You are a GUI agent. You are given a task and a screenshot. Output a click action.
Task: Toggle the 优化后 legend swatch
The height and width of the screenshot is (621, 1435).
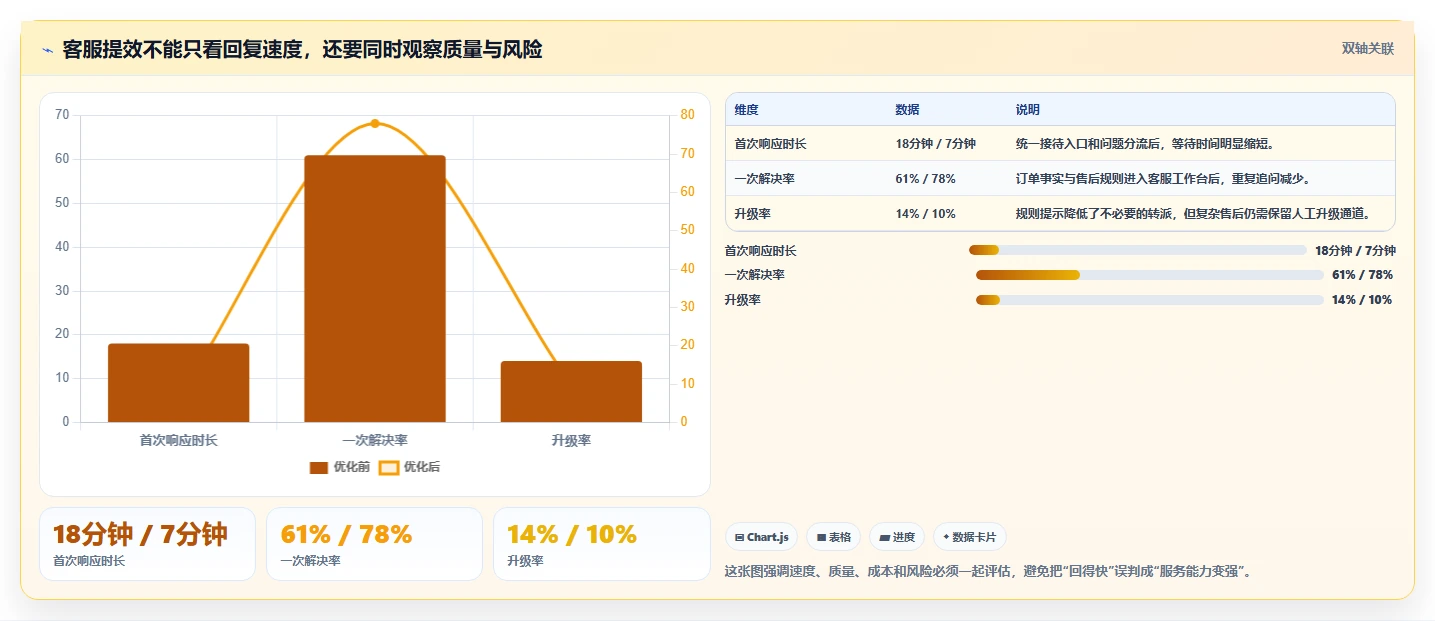[389, 467]
